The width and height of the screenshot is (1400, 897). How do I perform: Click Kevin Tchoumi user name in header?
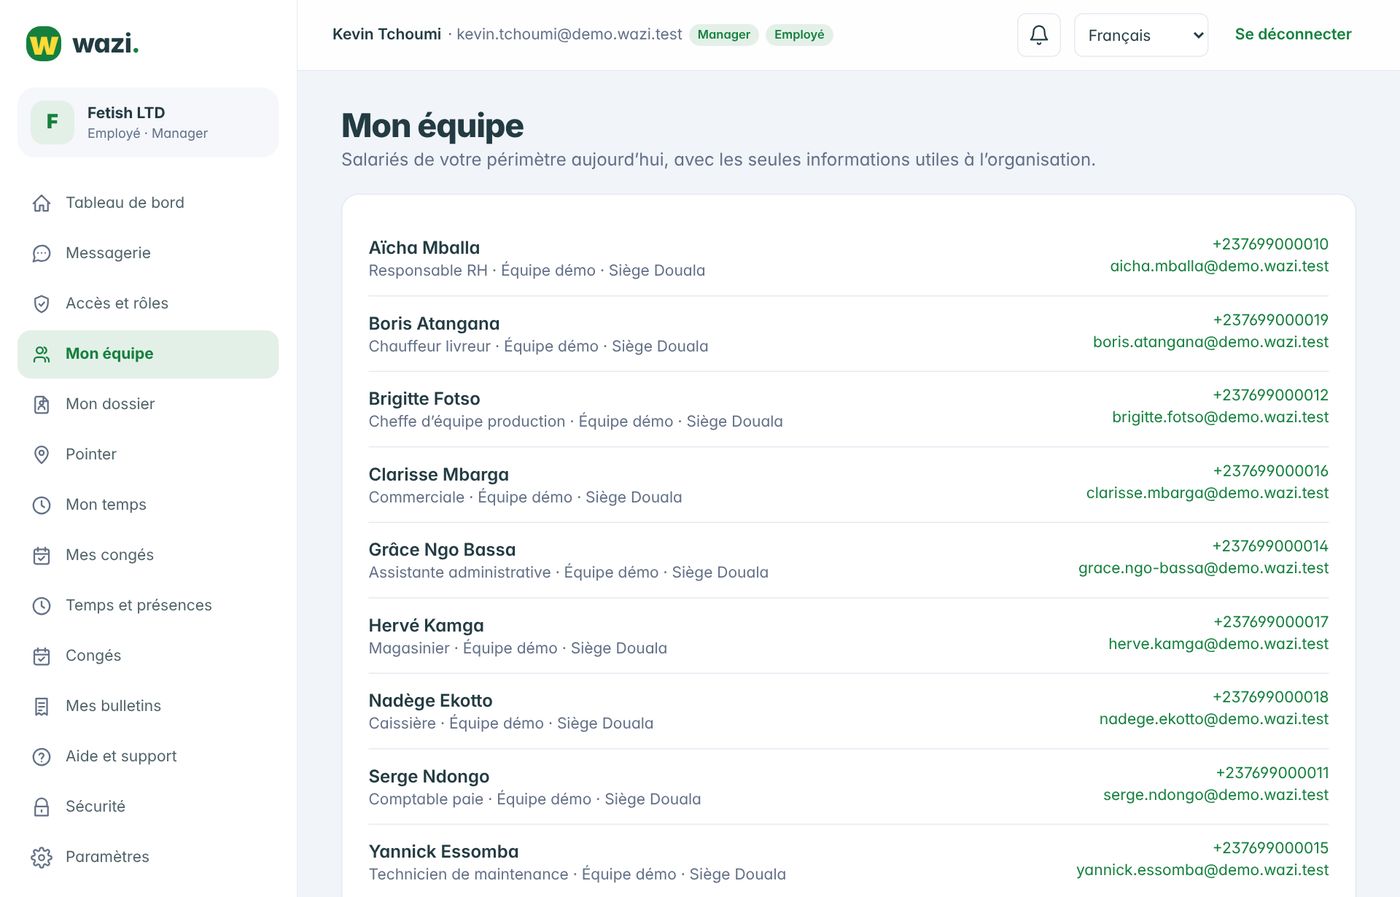[x=387, y=34]
